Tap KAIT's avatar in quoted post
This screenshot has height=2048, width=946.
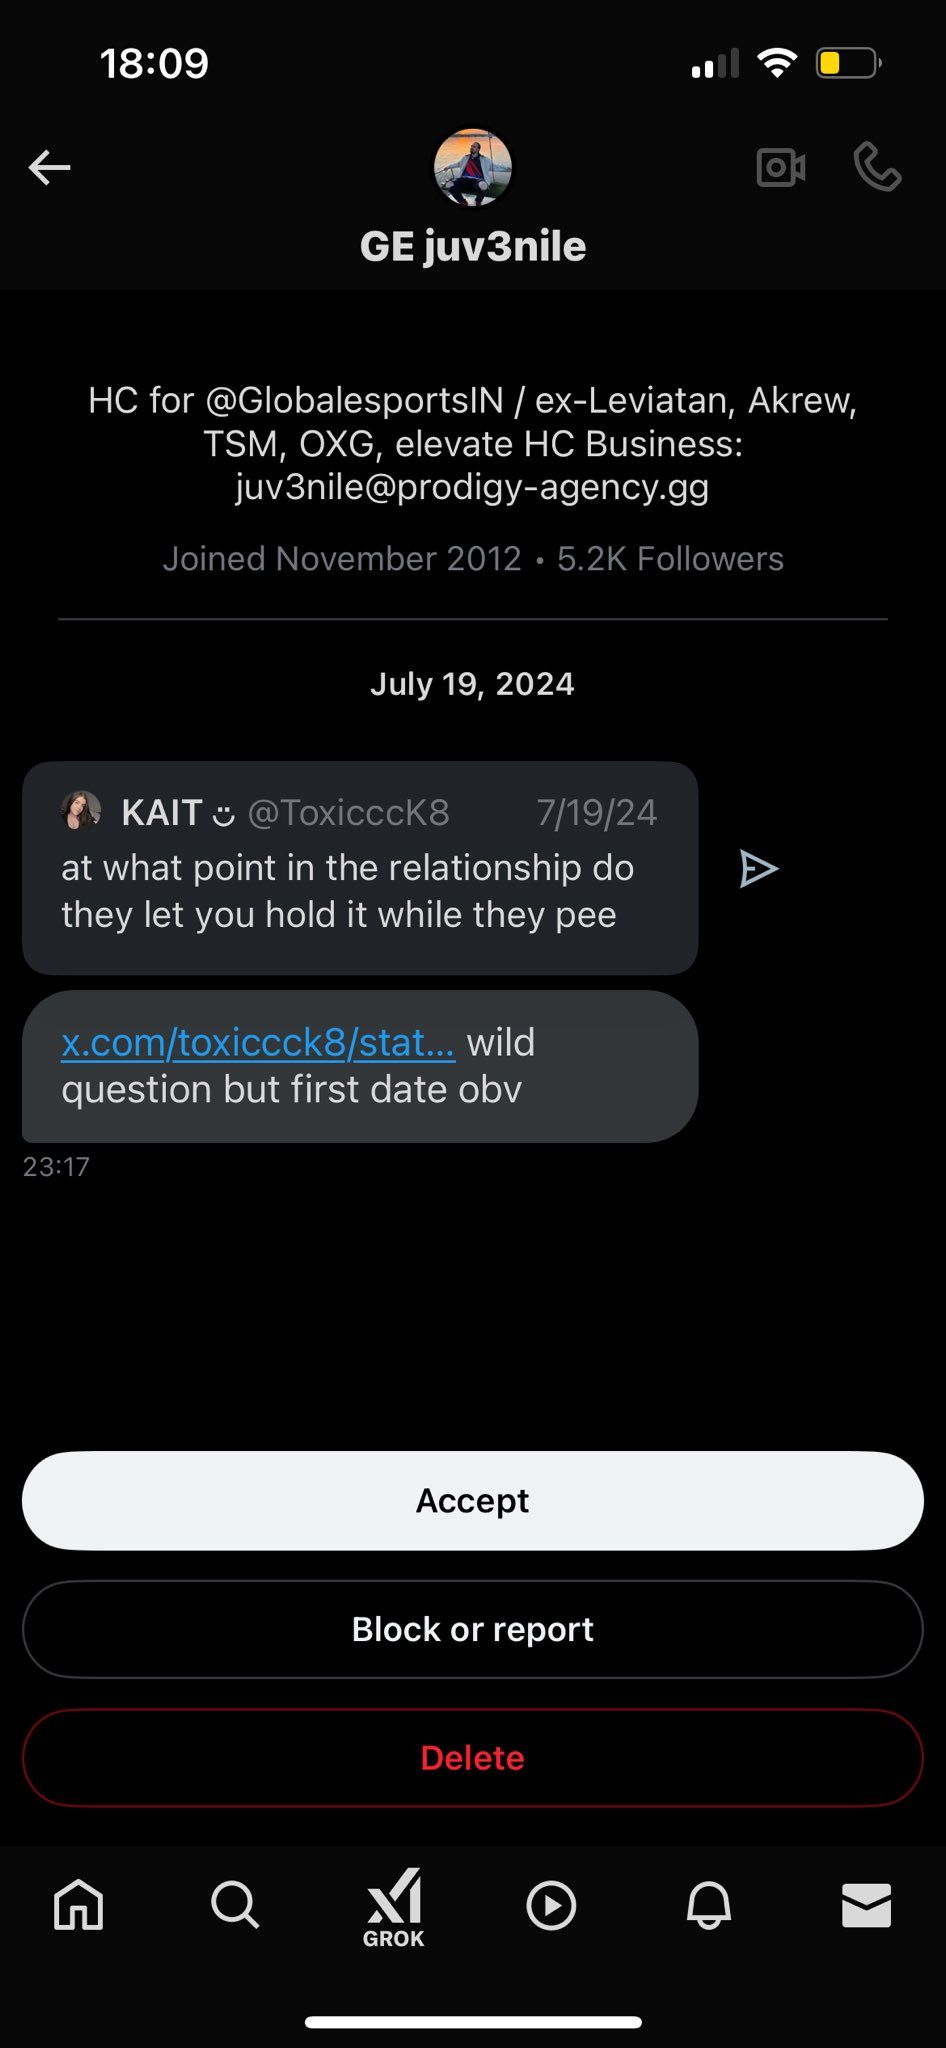(x=81, y=811)
